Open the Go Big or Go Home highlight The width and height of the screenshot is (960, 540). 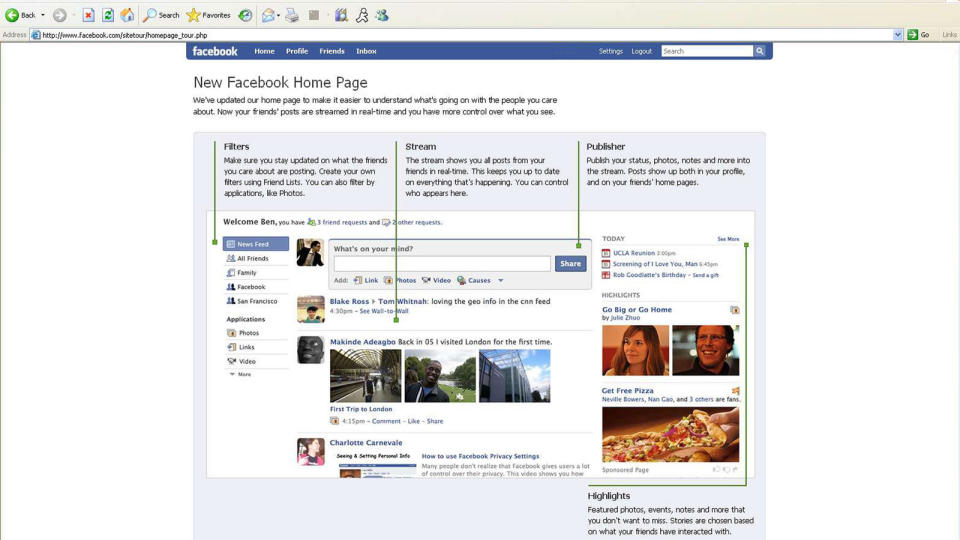click(x=637, y=310)
